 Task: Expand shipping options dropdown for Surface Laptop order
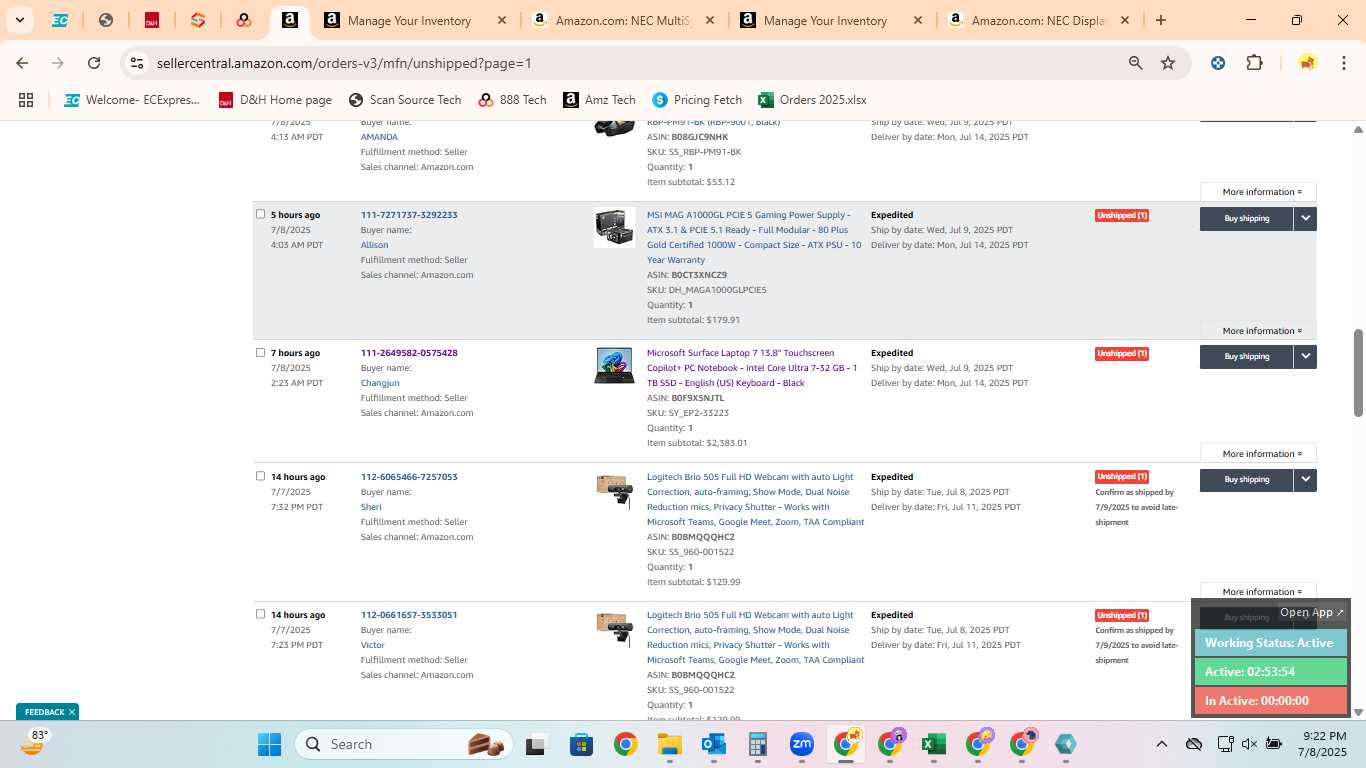[x=1305, y=356]
